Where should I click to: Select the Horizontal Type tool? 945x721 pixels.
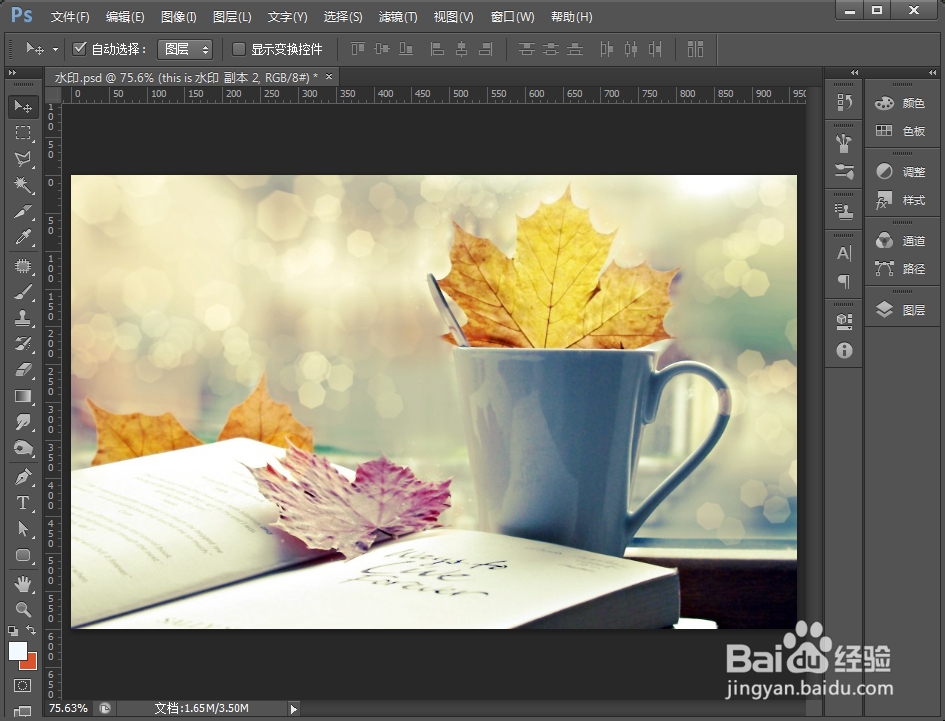(x=23, y=503)
